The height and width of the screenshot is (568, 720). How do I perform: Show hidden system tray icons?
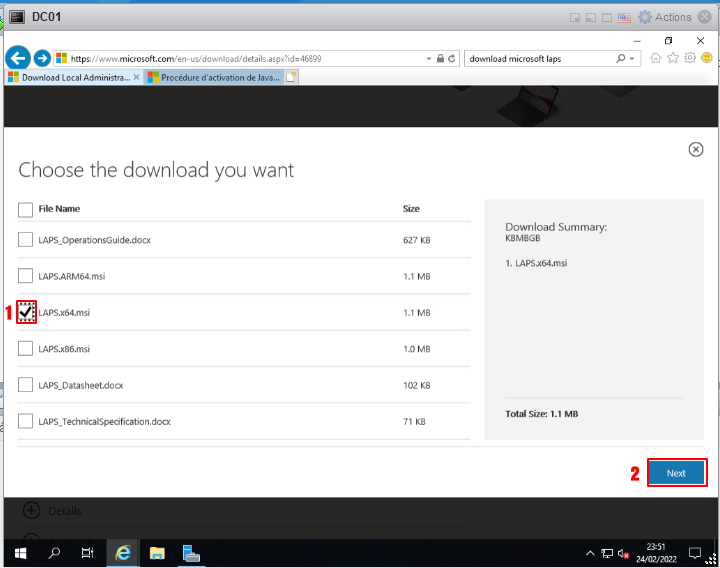coord(590,553)
